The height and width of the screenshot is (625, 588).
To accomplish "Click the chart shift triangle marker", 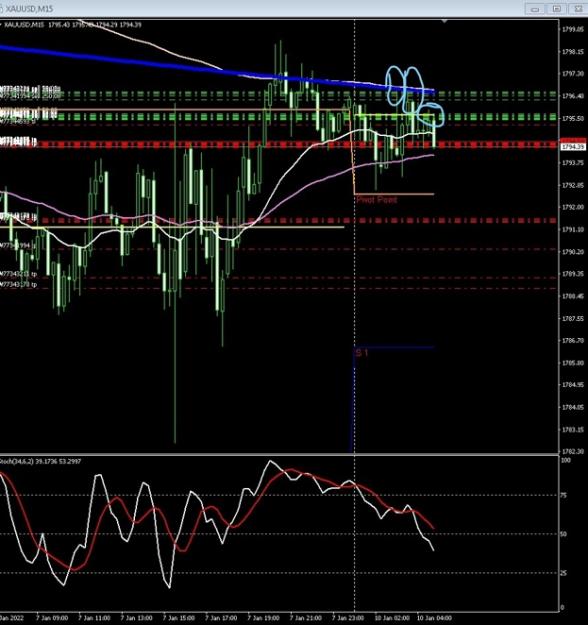I will [x=444, y=20].
